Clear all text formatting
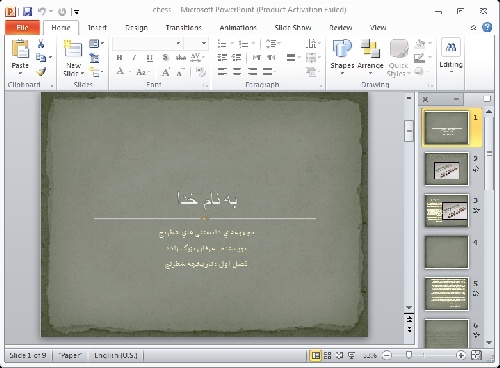 click(200, 71)
